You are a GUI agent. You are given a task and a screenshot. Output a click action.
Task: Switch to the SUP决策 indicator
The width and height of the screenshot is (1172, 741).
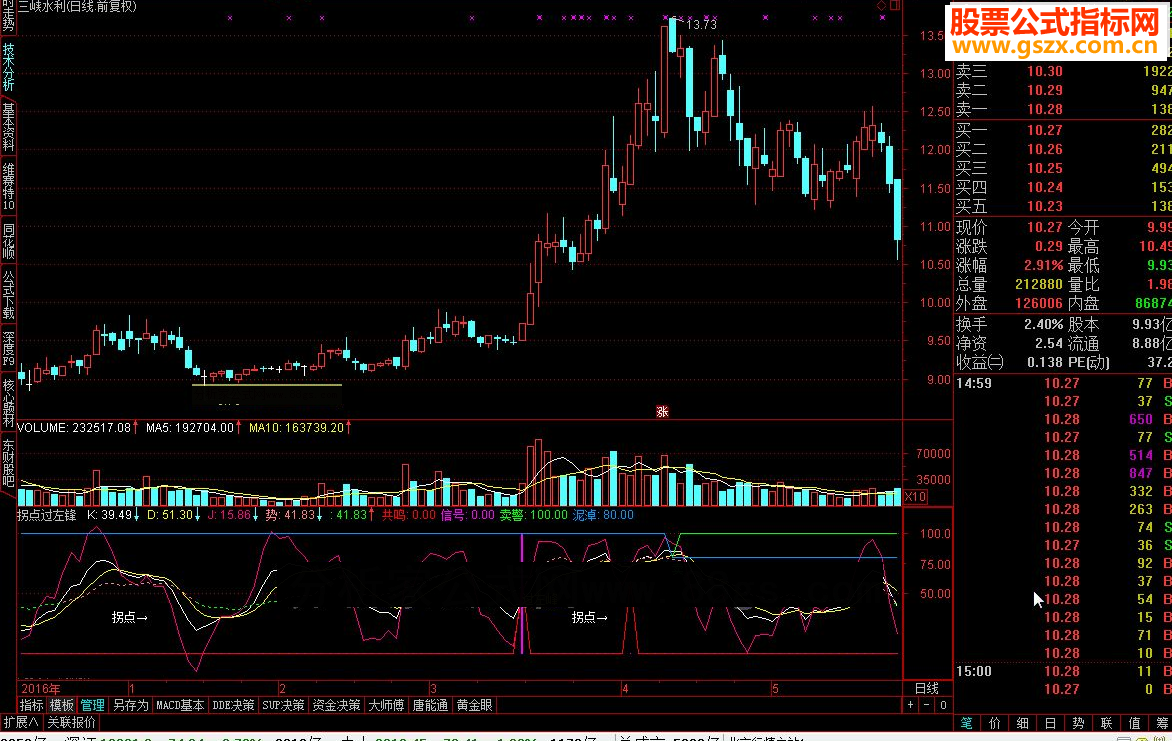pyautogui.click(x=283, y=705)
